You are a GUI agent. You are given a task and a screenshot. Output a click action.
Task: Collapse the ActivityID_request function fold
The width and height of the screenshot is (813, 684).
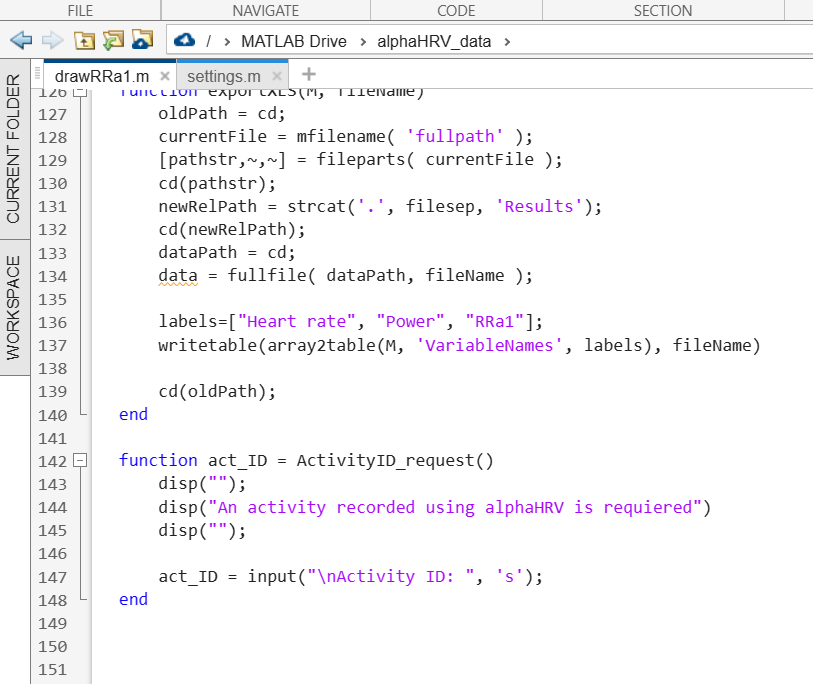pos(80,460)
